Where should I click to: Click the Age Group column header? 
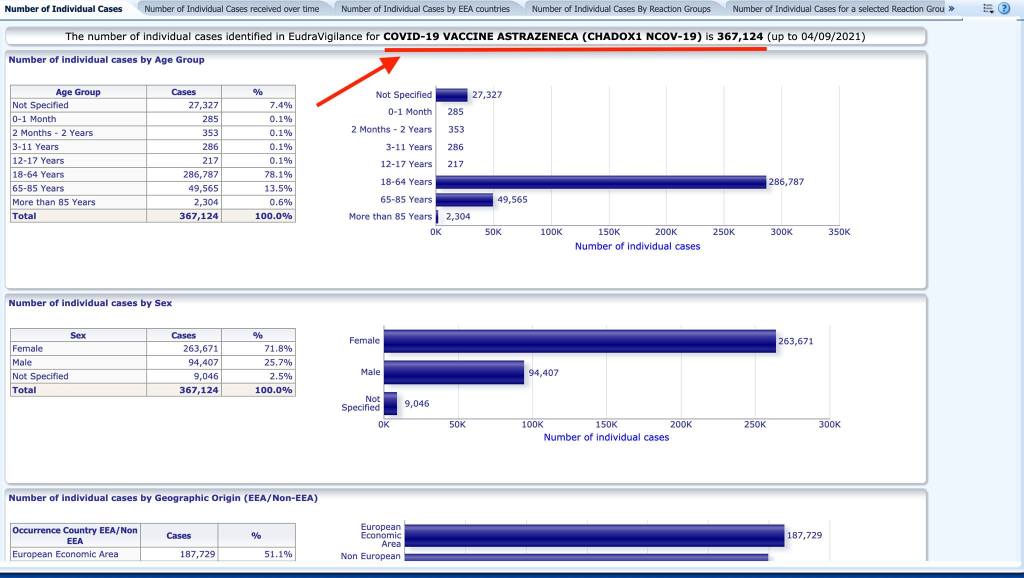click(77, 92)
